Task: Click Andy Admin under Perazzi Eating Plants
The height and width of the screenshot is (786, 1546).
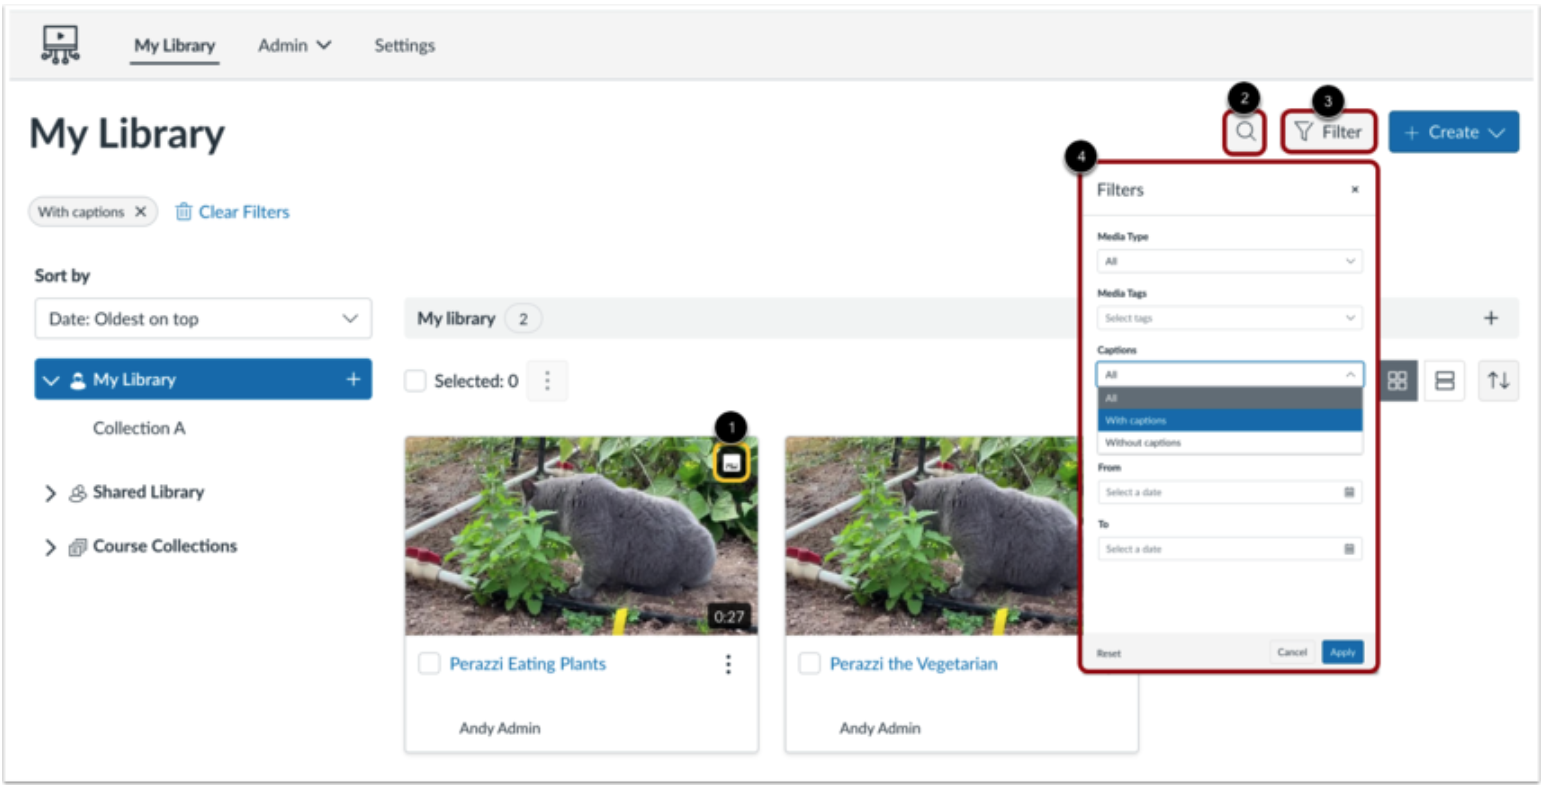Action: [499, 728]
